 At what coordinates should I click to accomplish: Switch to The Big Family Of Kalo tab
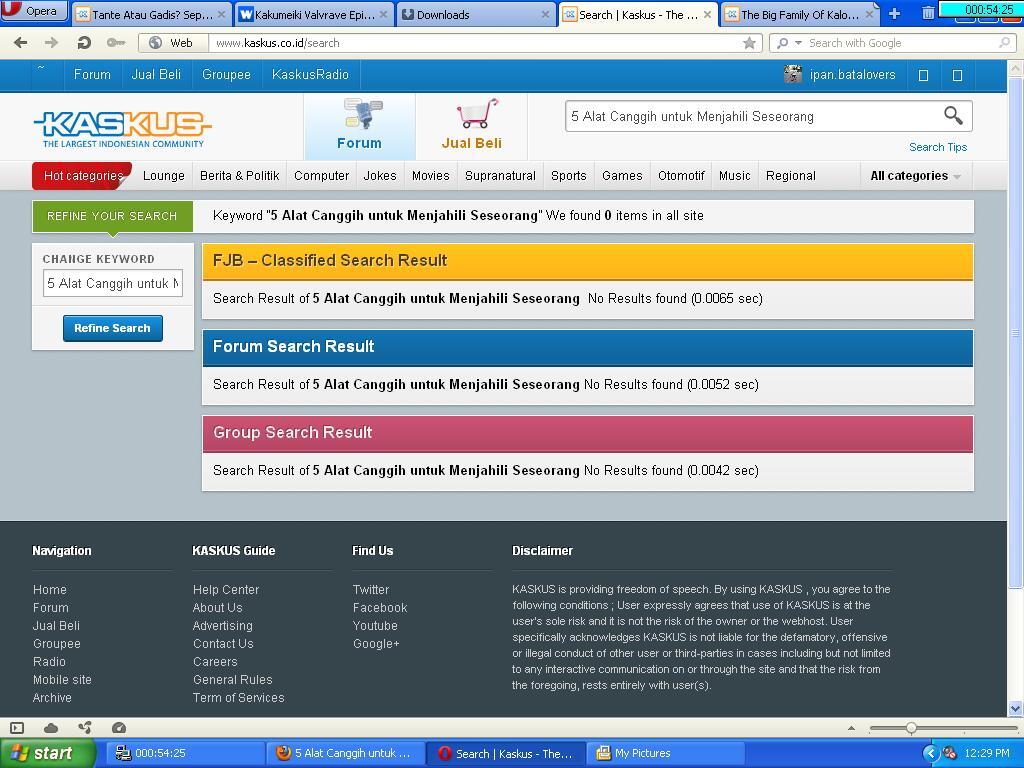click(x=799, y=14)
